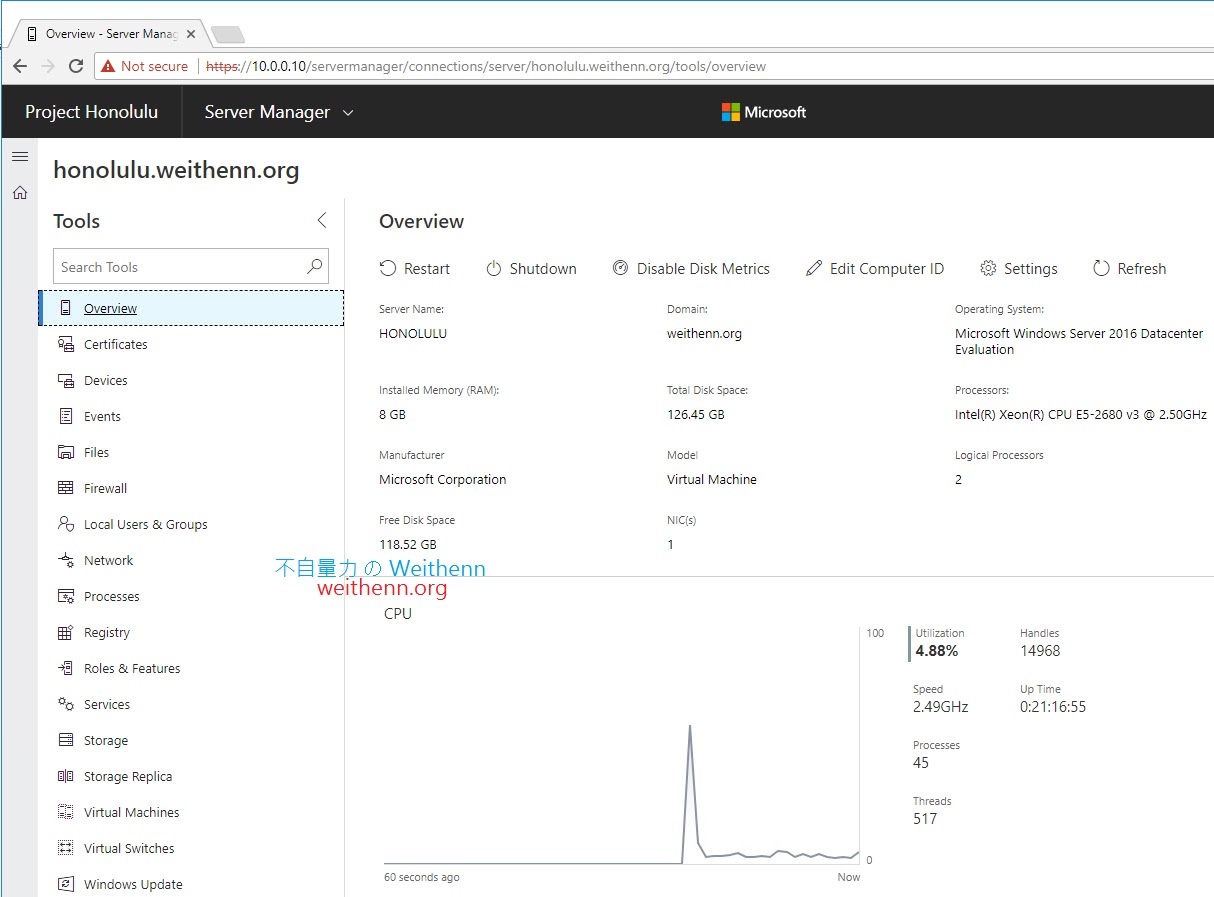1214x897 pixels.
Task: Click the Events log icon
Action: [66, 416]
